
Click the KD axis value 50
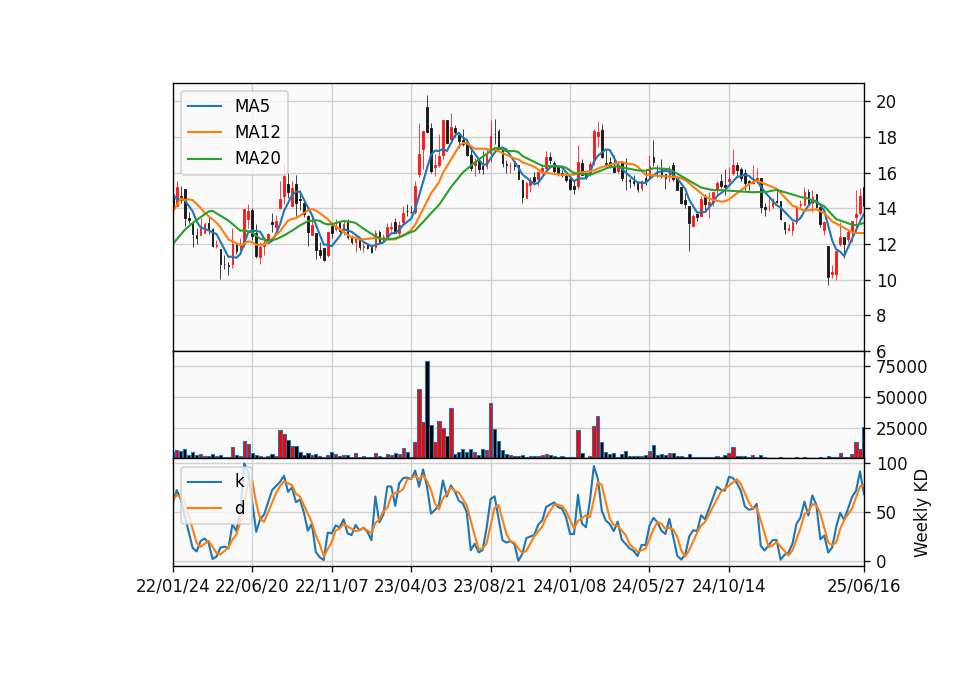pos(886,513)
